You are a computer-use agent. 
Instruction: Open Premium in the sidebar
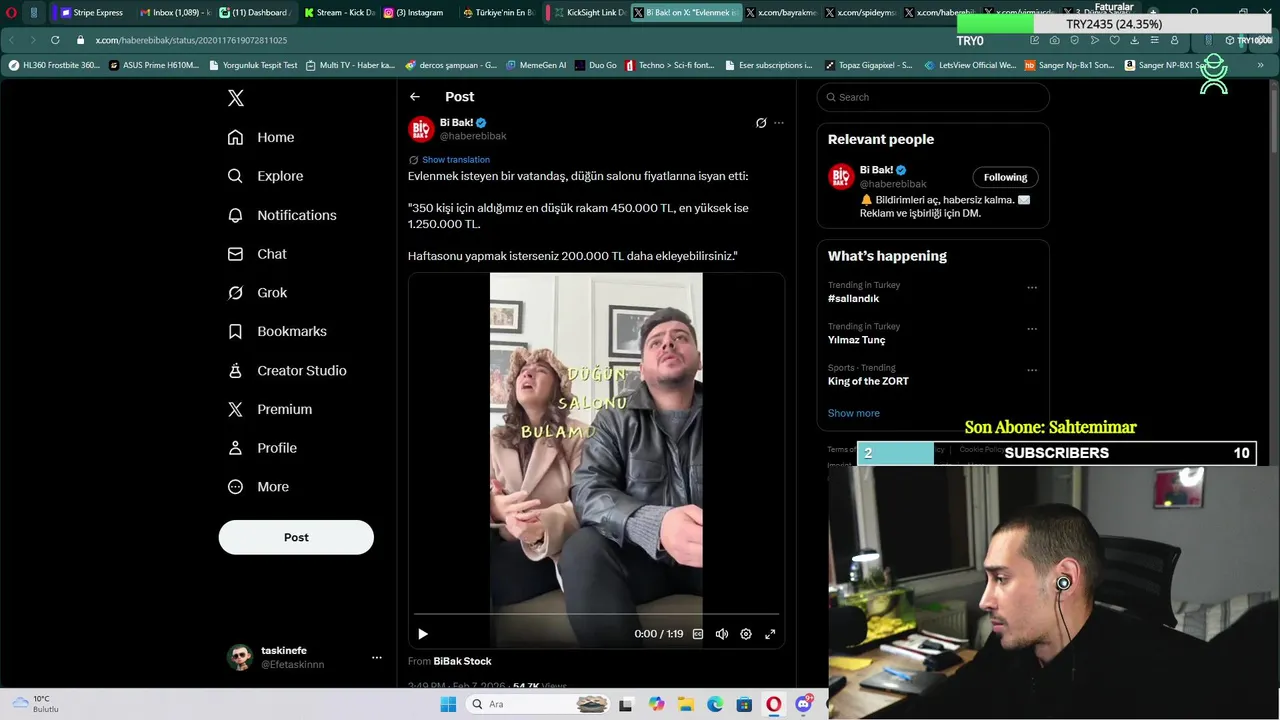pos(270,409)
